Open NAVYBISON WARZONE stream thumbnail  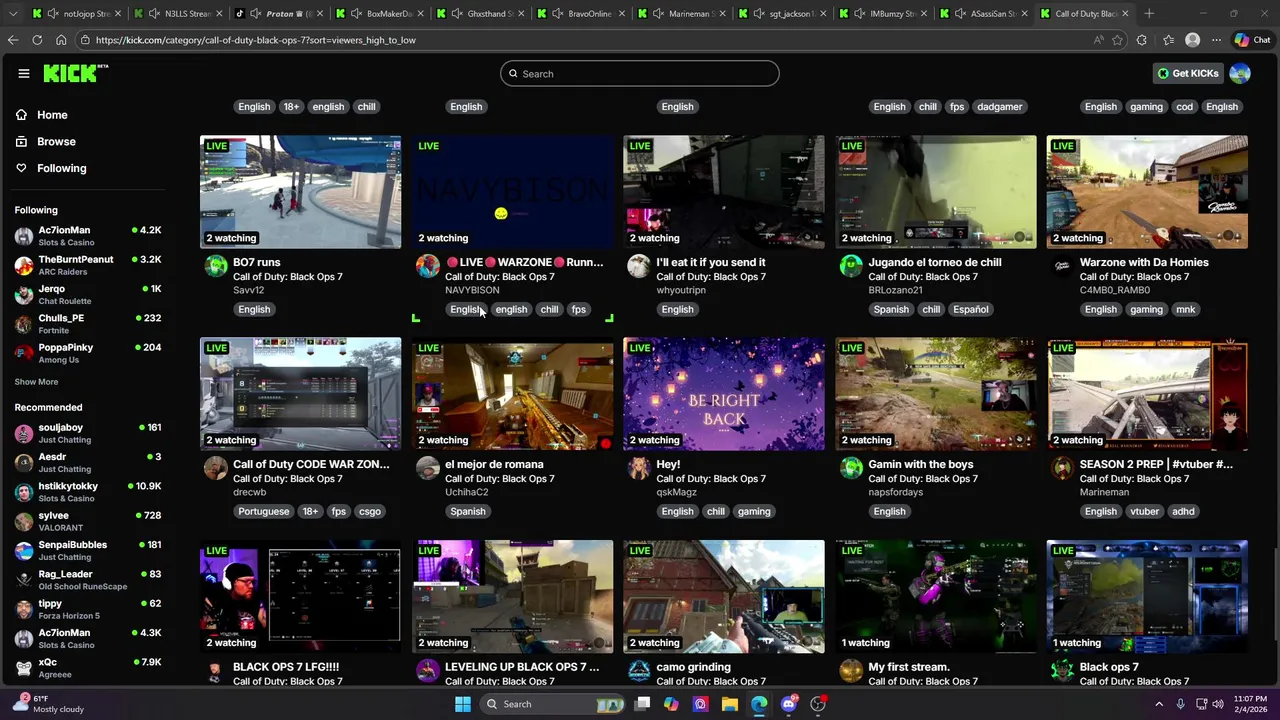tap(512, 192)
